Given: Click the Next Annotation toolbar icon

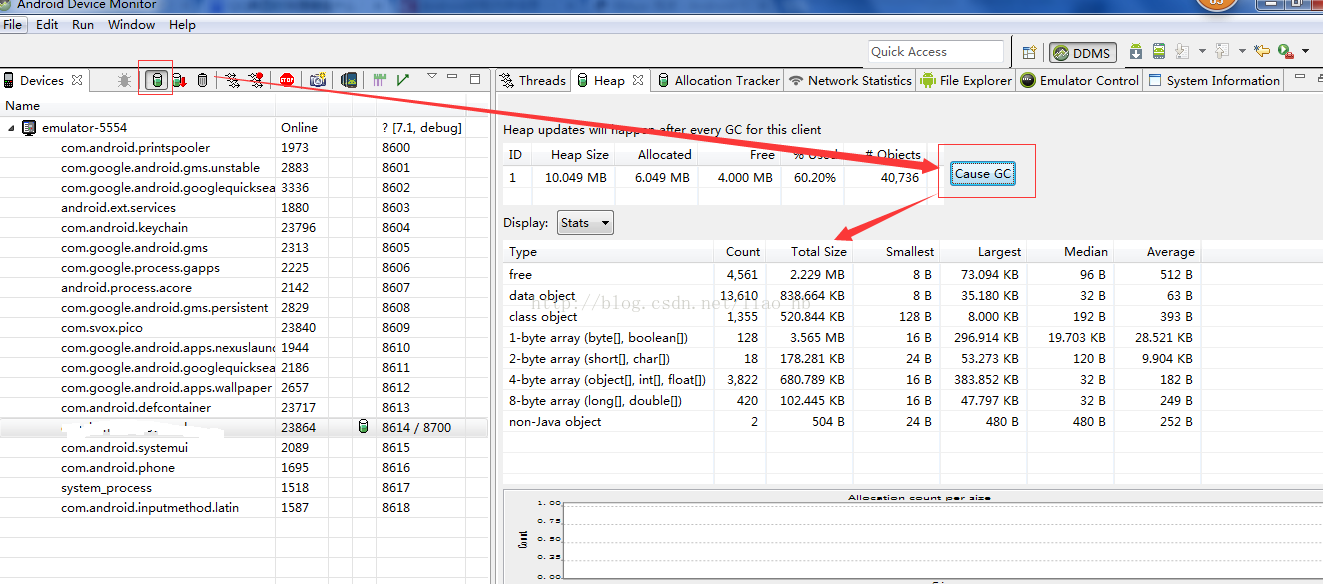Looking at the screenshot, I should click(1182, 51).
